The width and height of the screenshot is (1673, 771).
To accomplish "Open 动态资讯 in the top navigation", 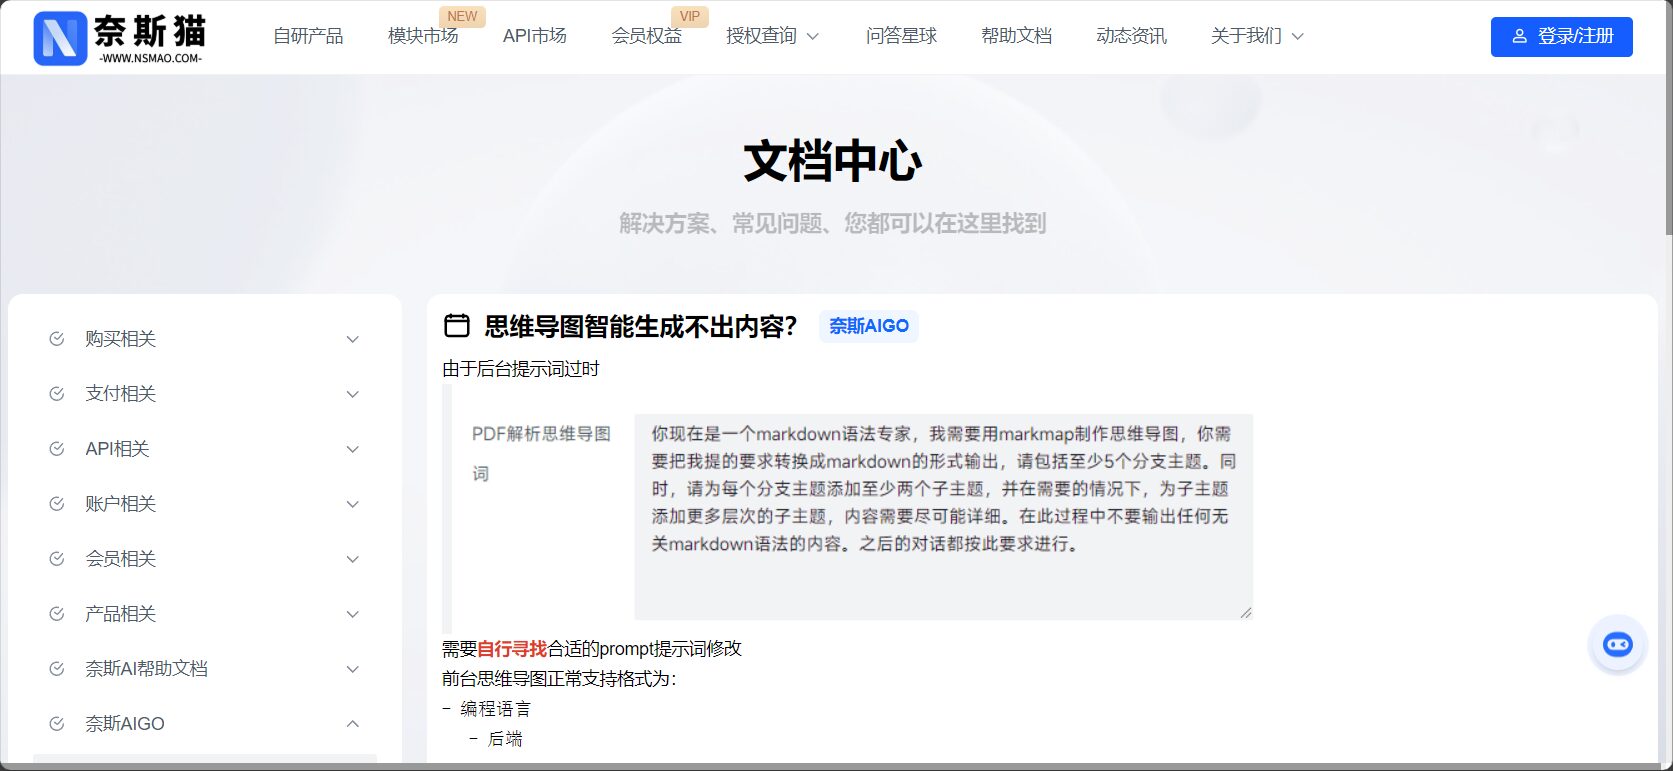I will tap(1131, 36).
